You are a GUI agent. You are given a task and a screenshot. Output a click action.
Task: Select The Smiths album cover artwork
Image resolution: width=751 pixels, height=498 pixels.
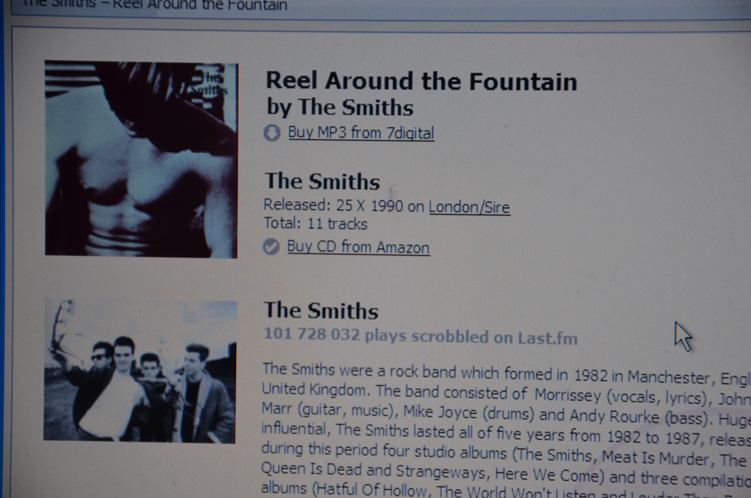coord(141,159)
